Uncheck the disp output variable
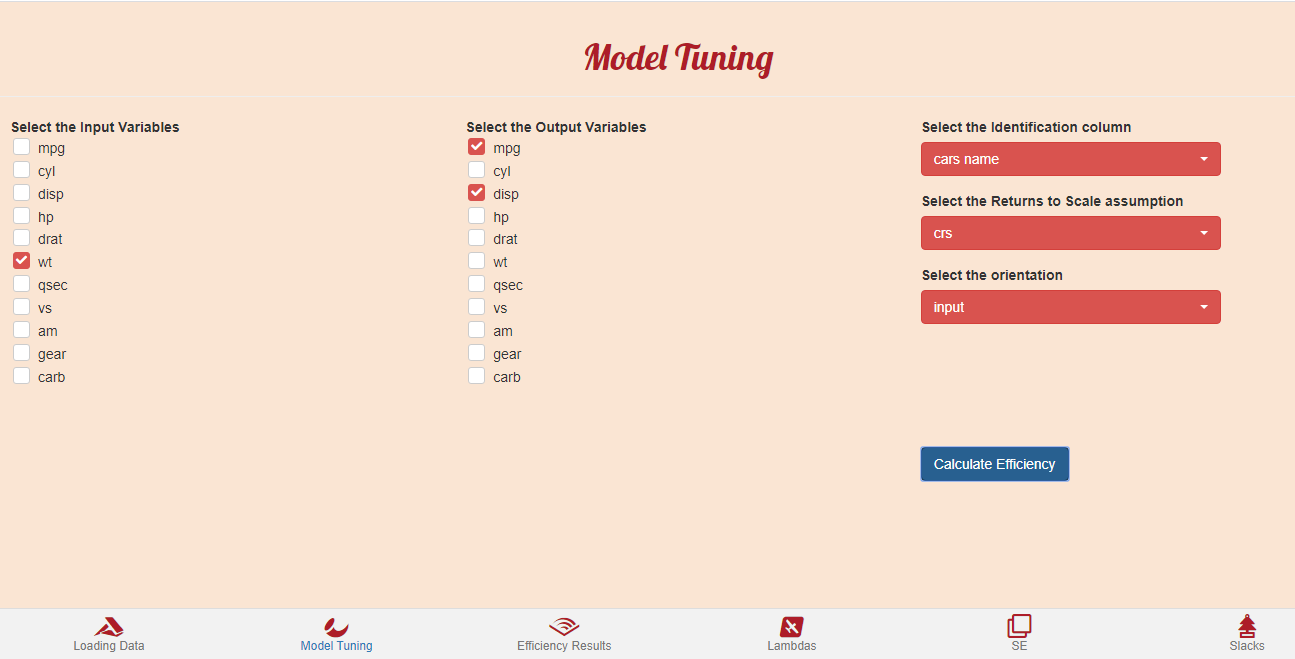The image size is (1295, 659). coord(476,193)
